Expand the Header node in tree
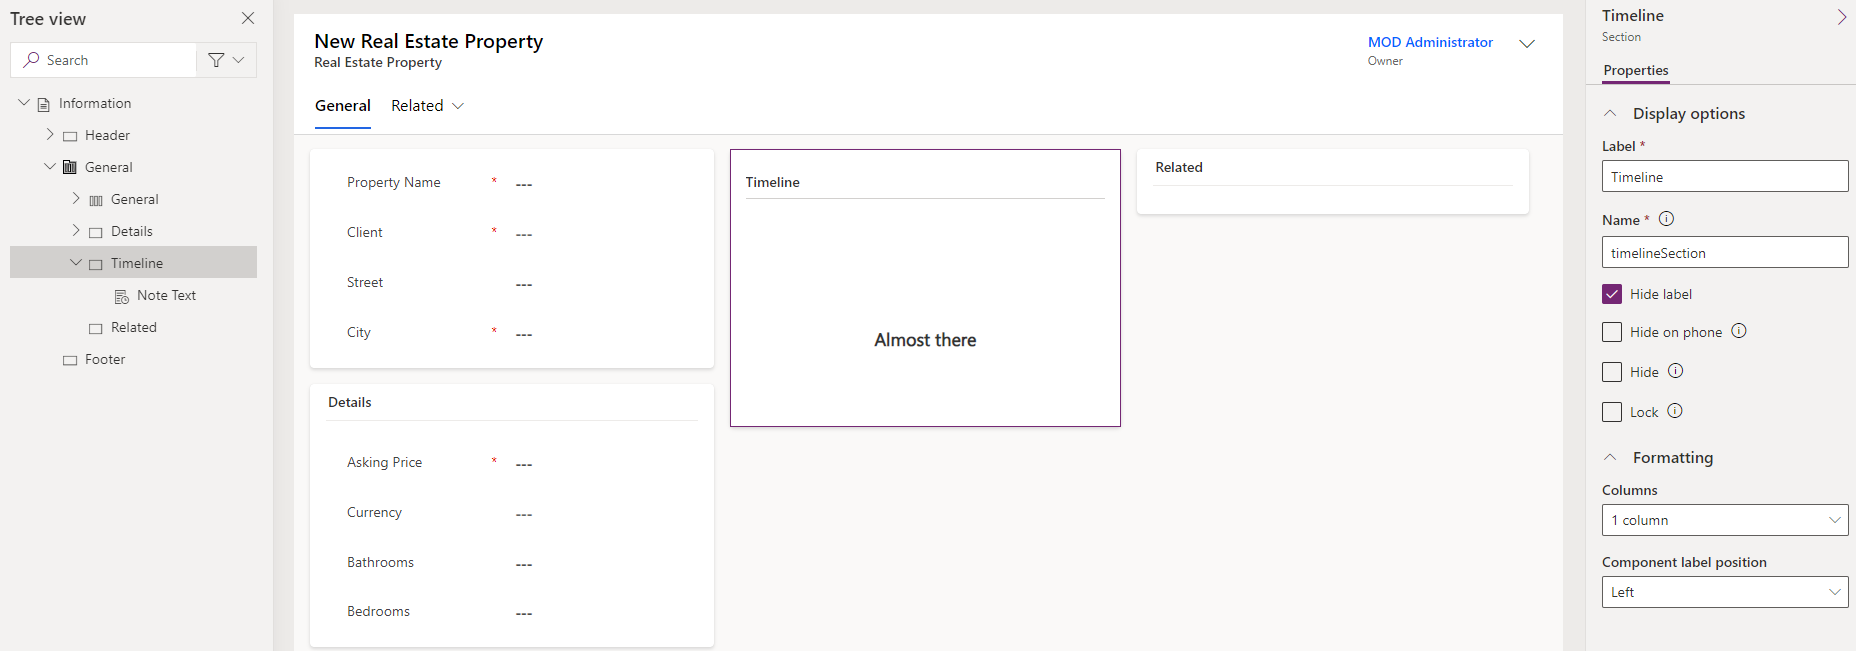The height and width of the screenshot is (651, 1856). pyautogui.click(x=50, y=135)
